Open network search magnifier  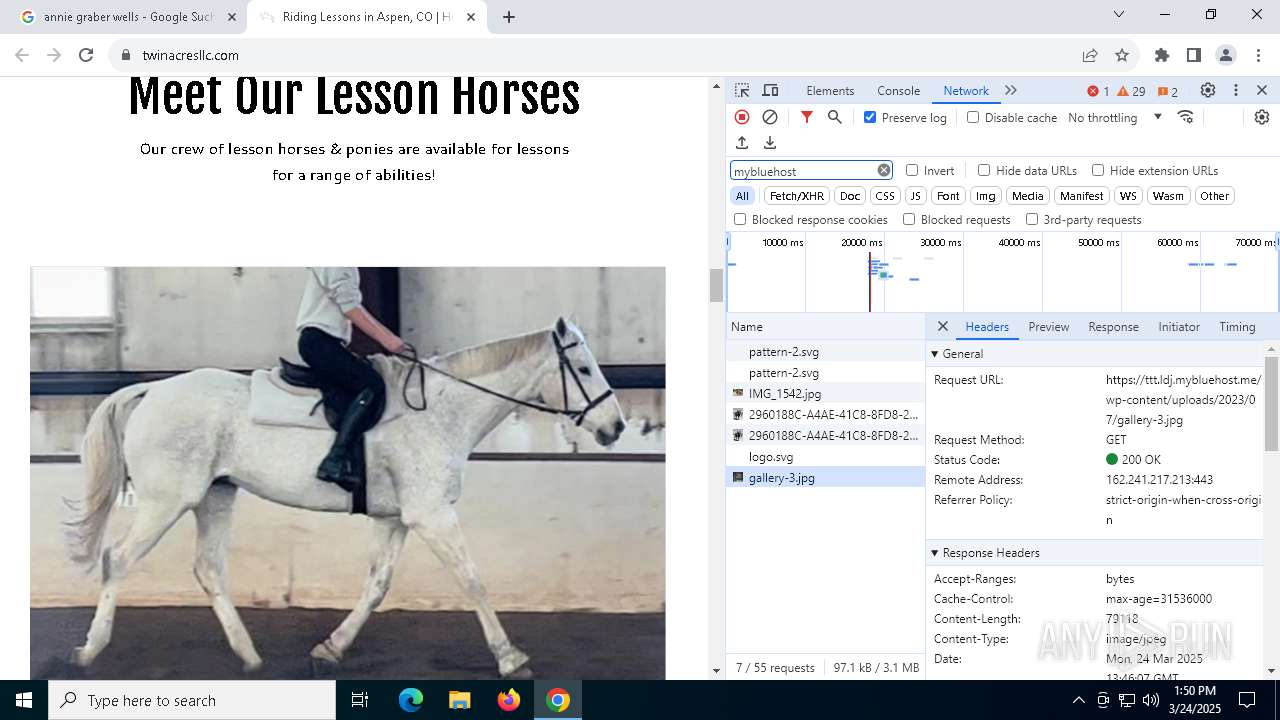coord(835,118)
